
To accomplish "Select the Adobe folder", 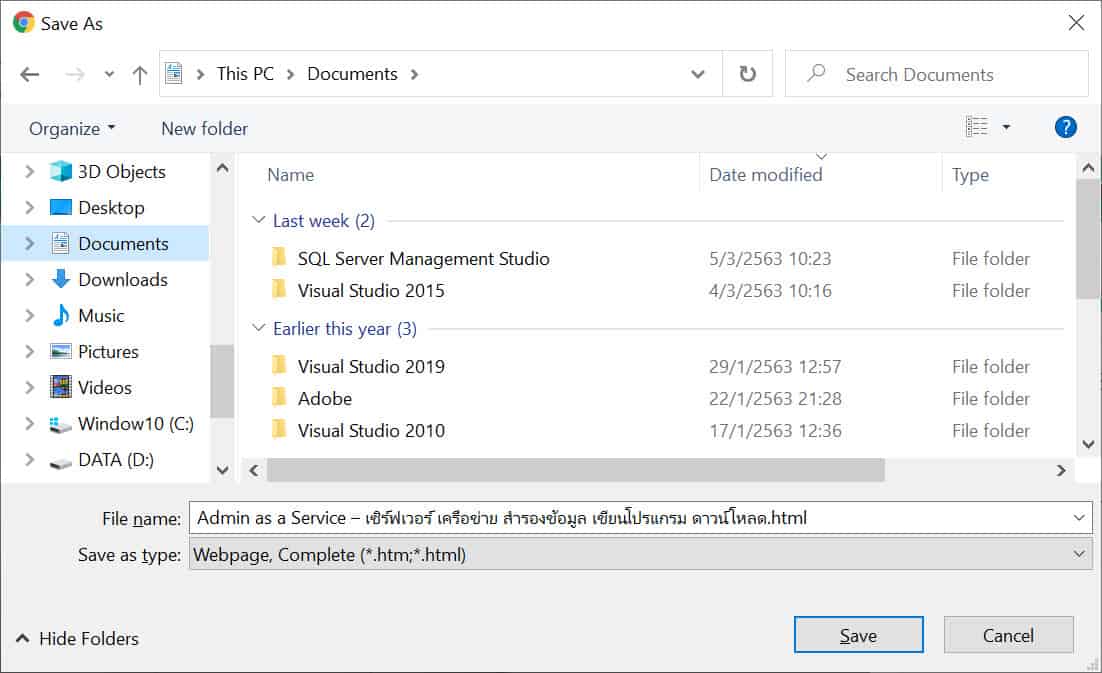I will coord(325,398).
